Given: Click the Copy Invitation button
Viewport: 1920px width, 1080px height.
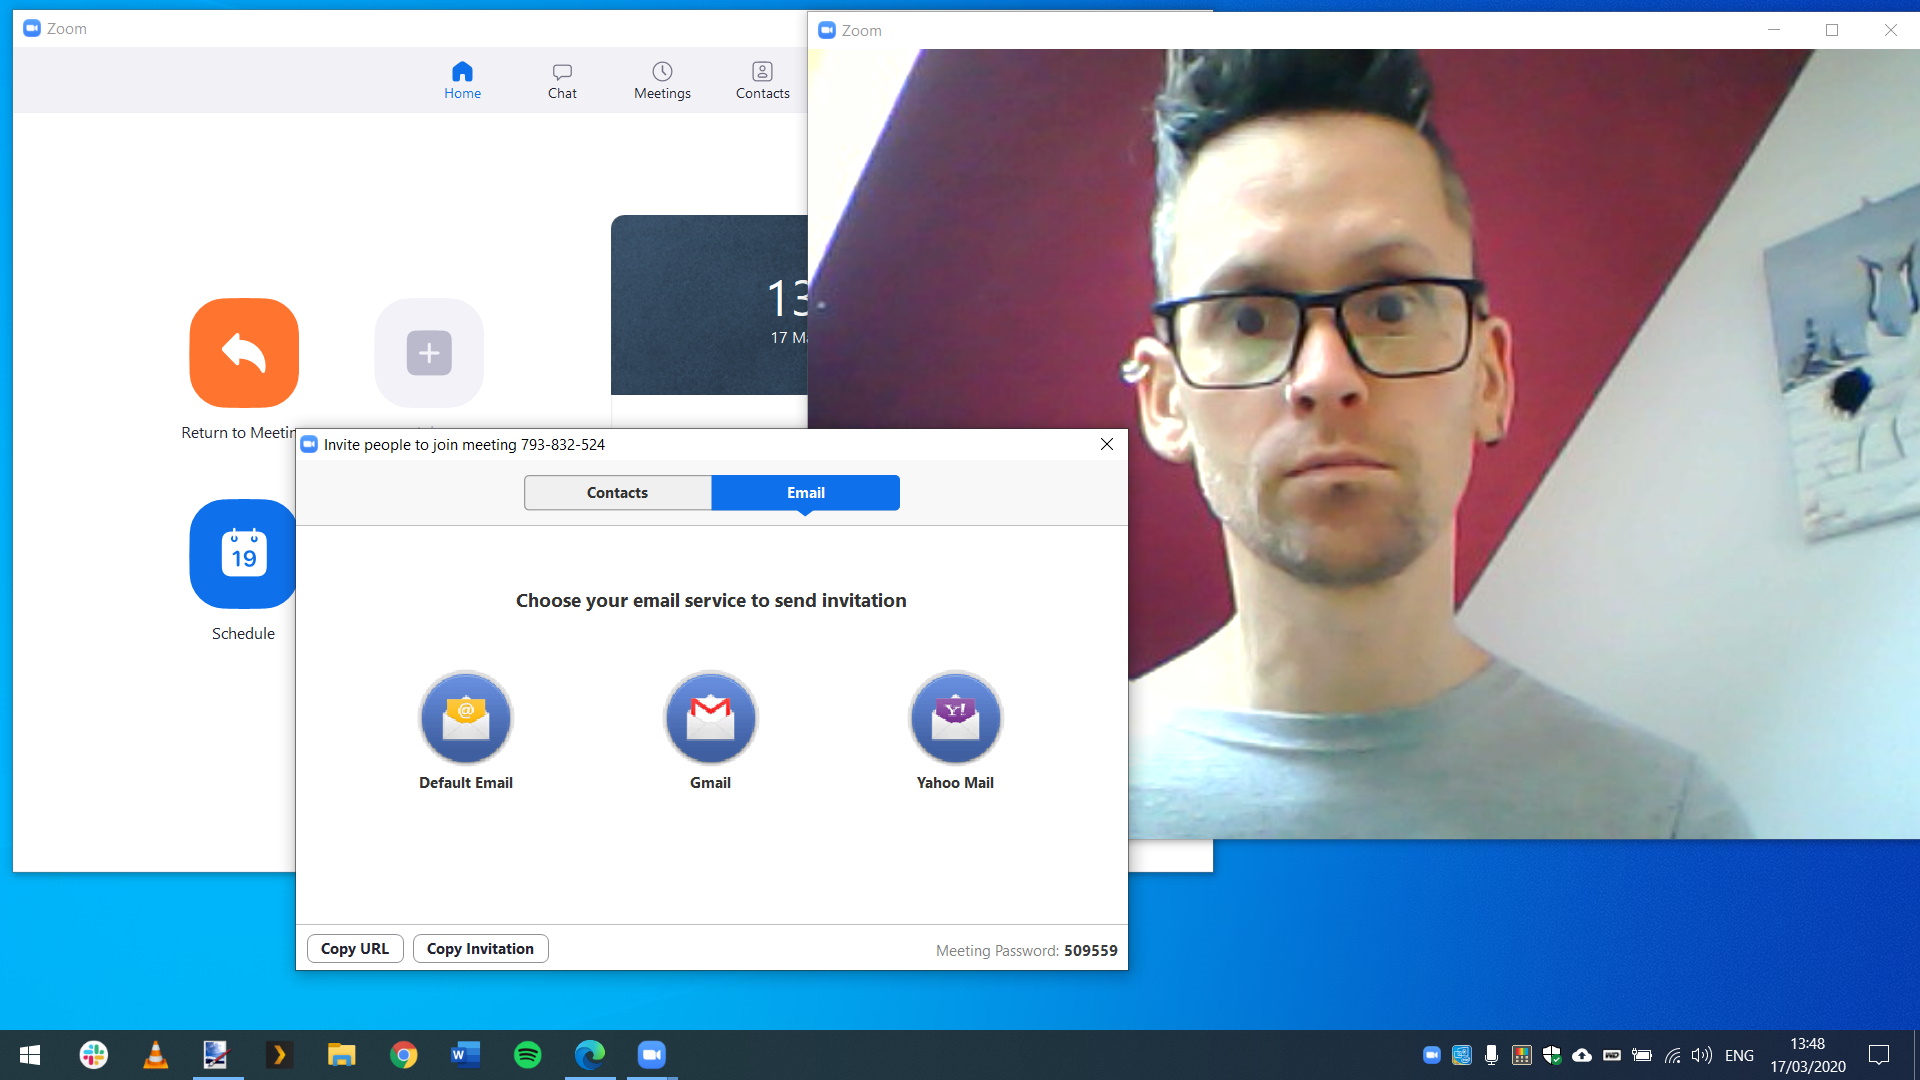Looking at the screenshot, I should [x=480, y=949].
